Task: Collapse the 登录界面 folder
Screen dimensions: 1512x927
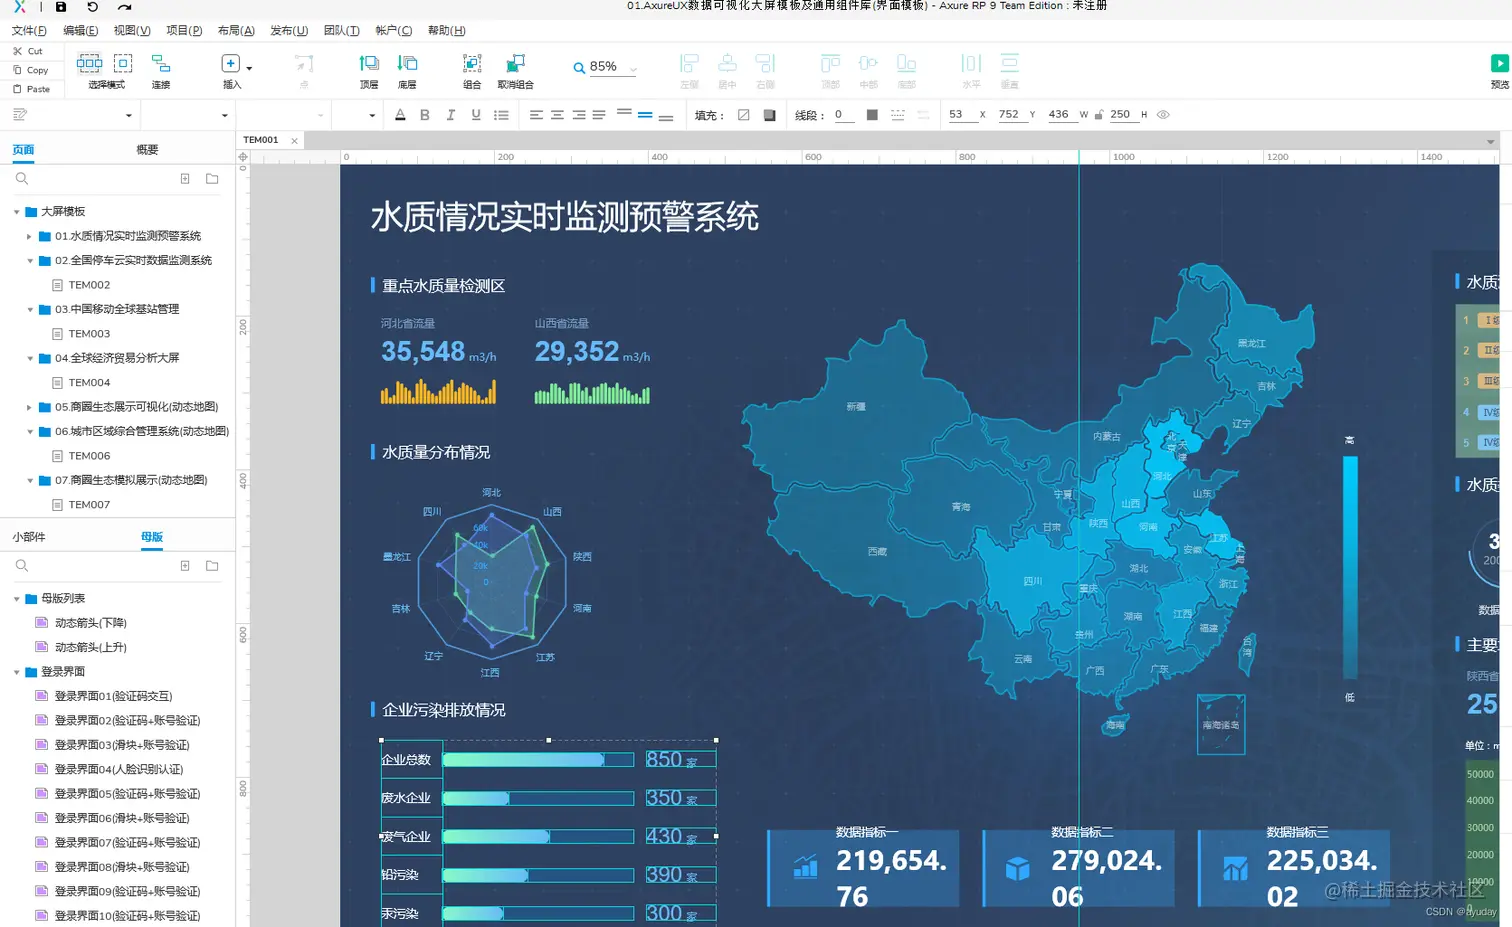Action: pyautogui.click(x=17, y=672)
